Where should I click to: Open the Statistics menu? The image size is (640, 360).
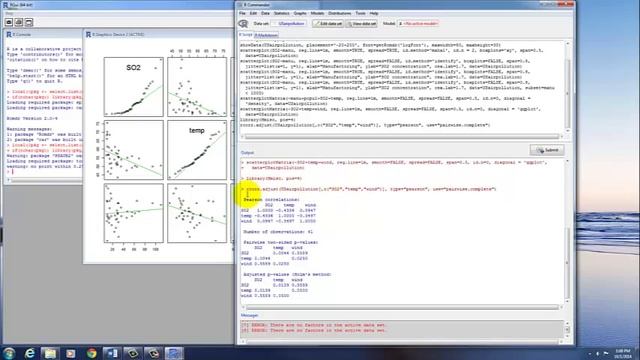pyautogui.click(x=282, y=13)
